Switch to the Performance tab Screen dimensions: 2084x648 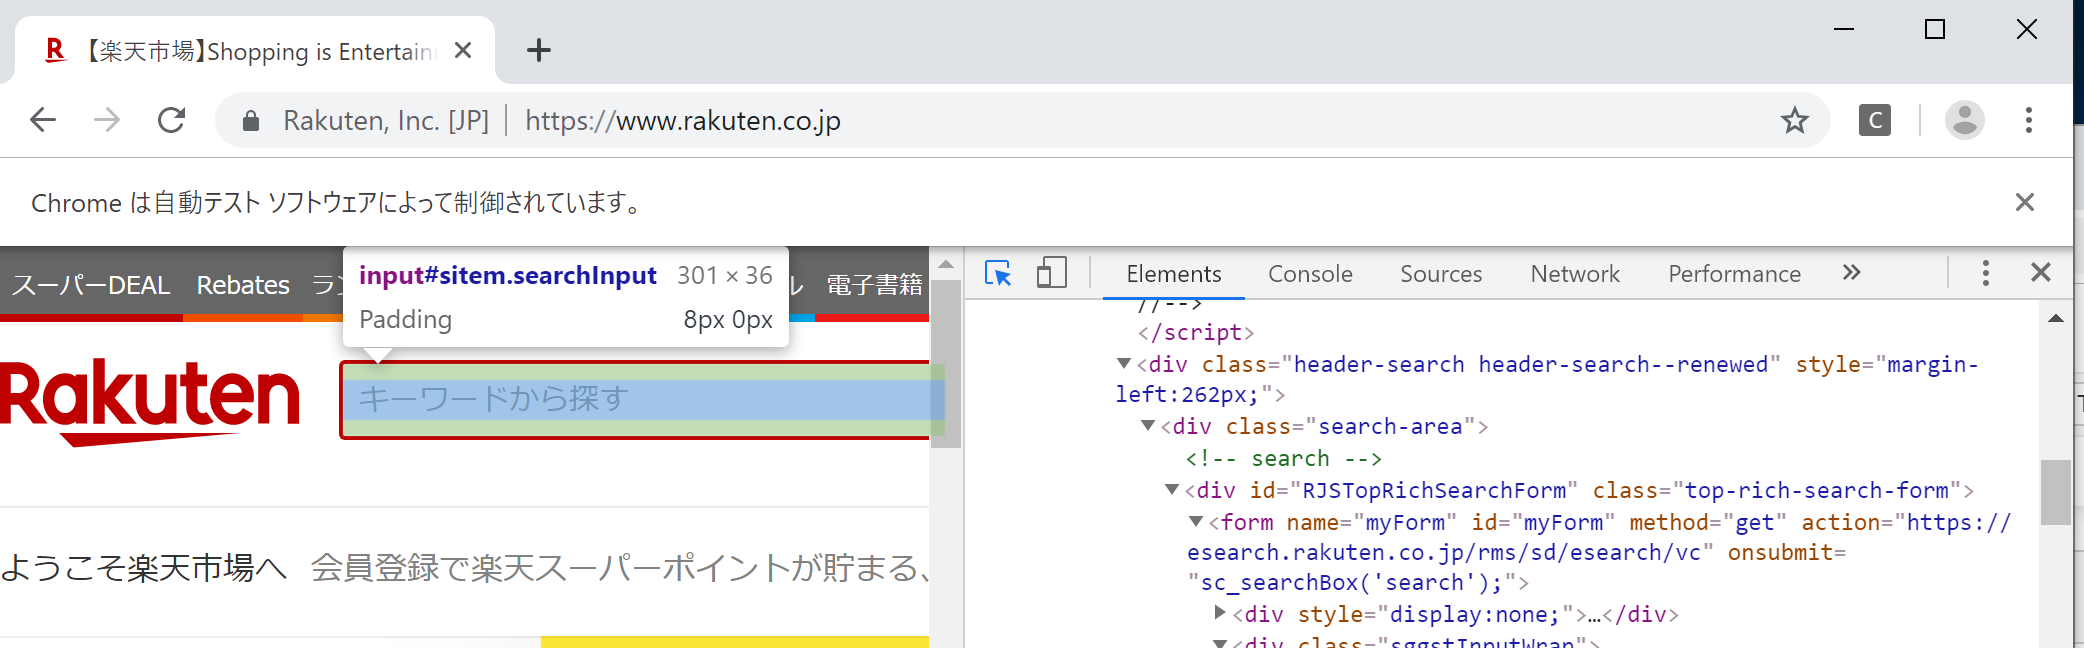pos(1734,274)
